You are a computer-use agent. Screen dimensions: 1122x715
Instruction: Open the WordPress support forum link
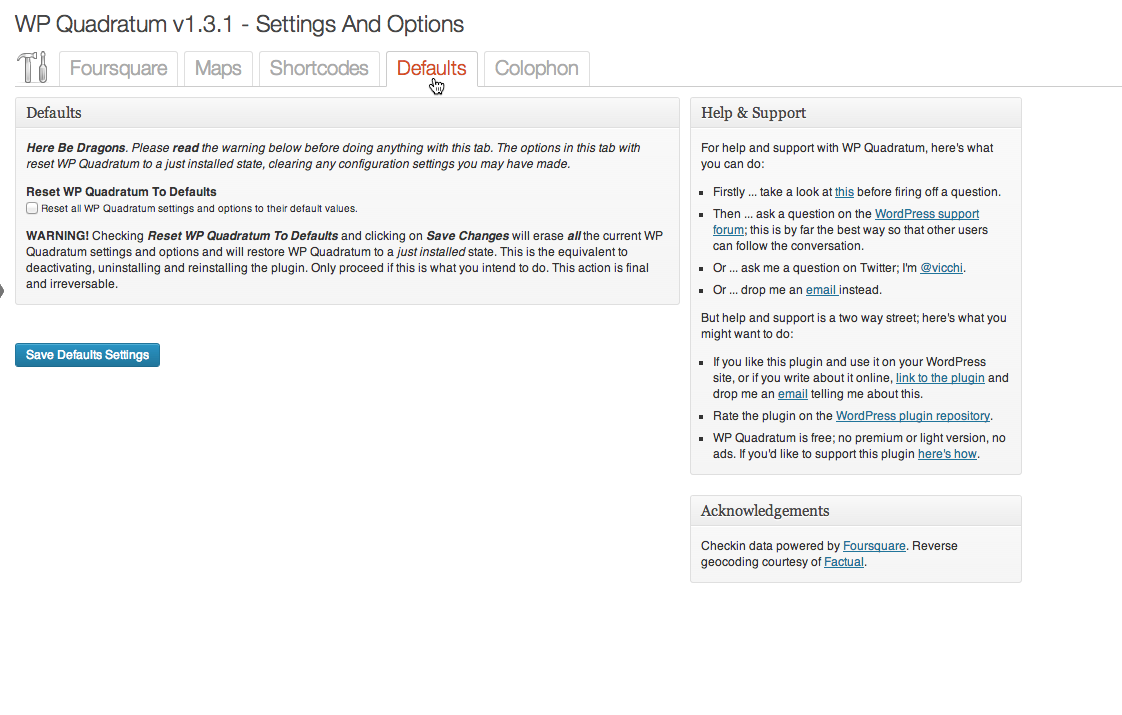[927, 214]
